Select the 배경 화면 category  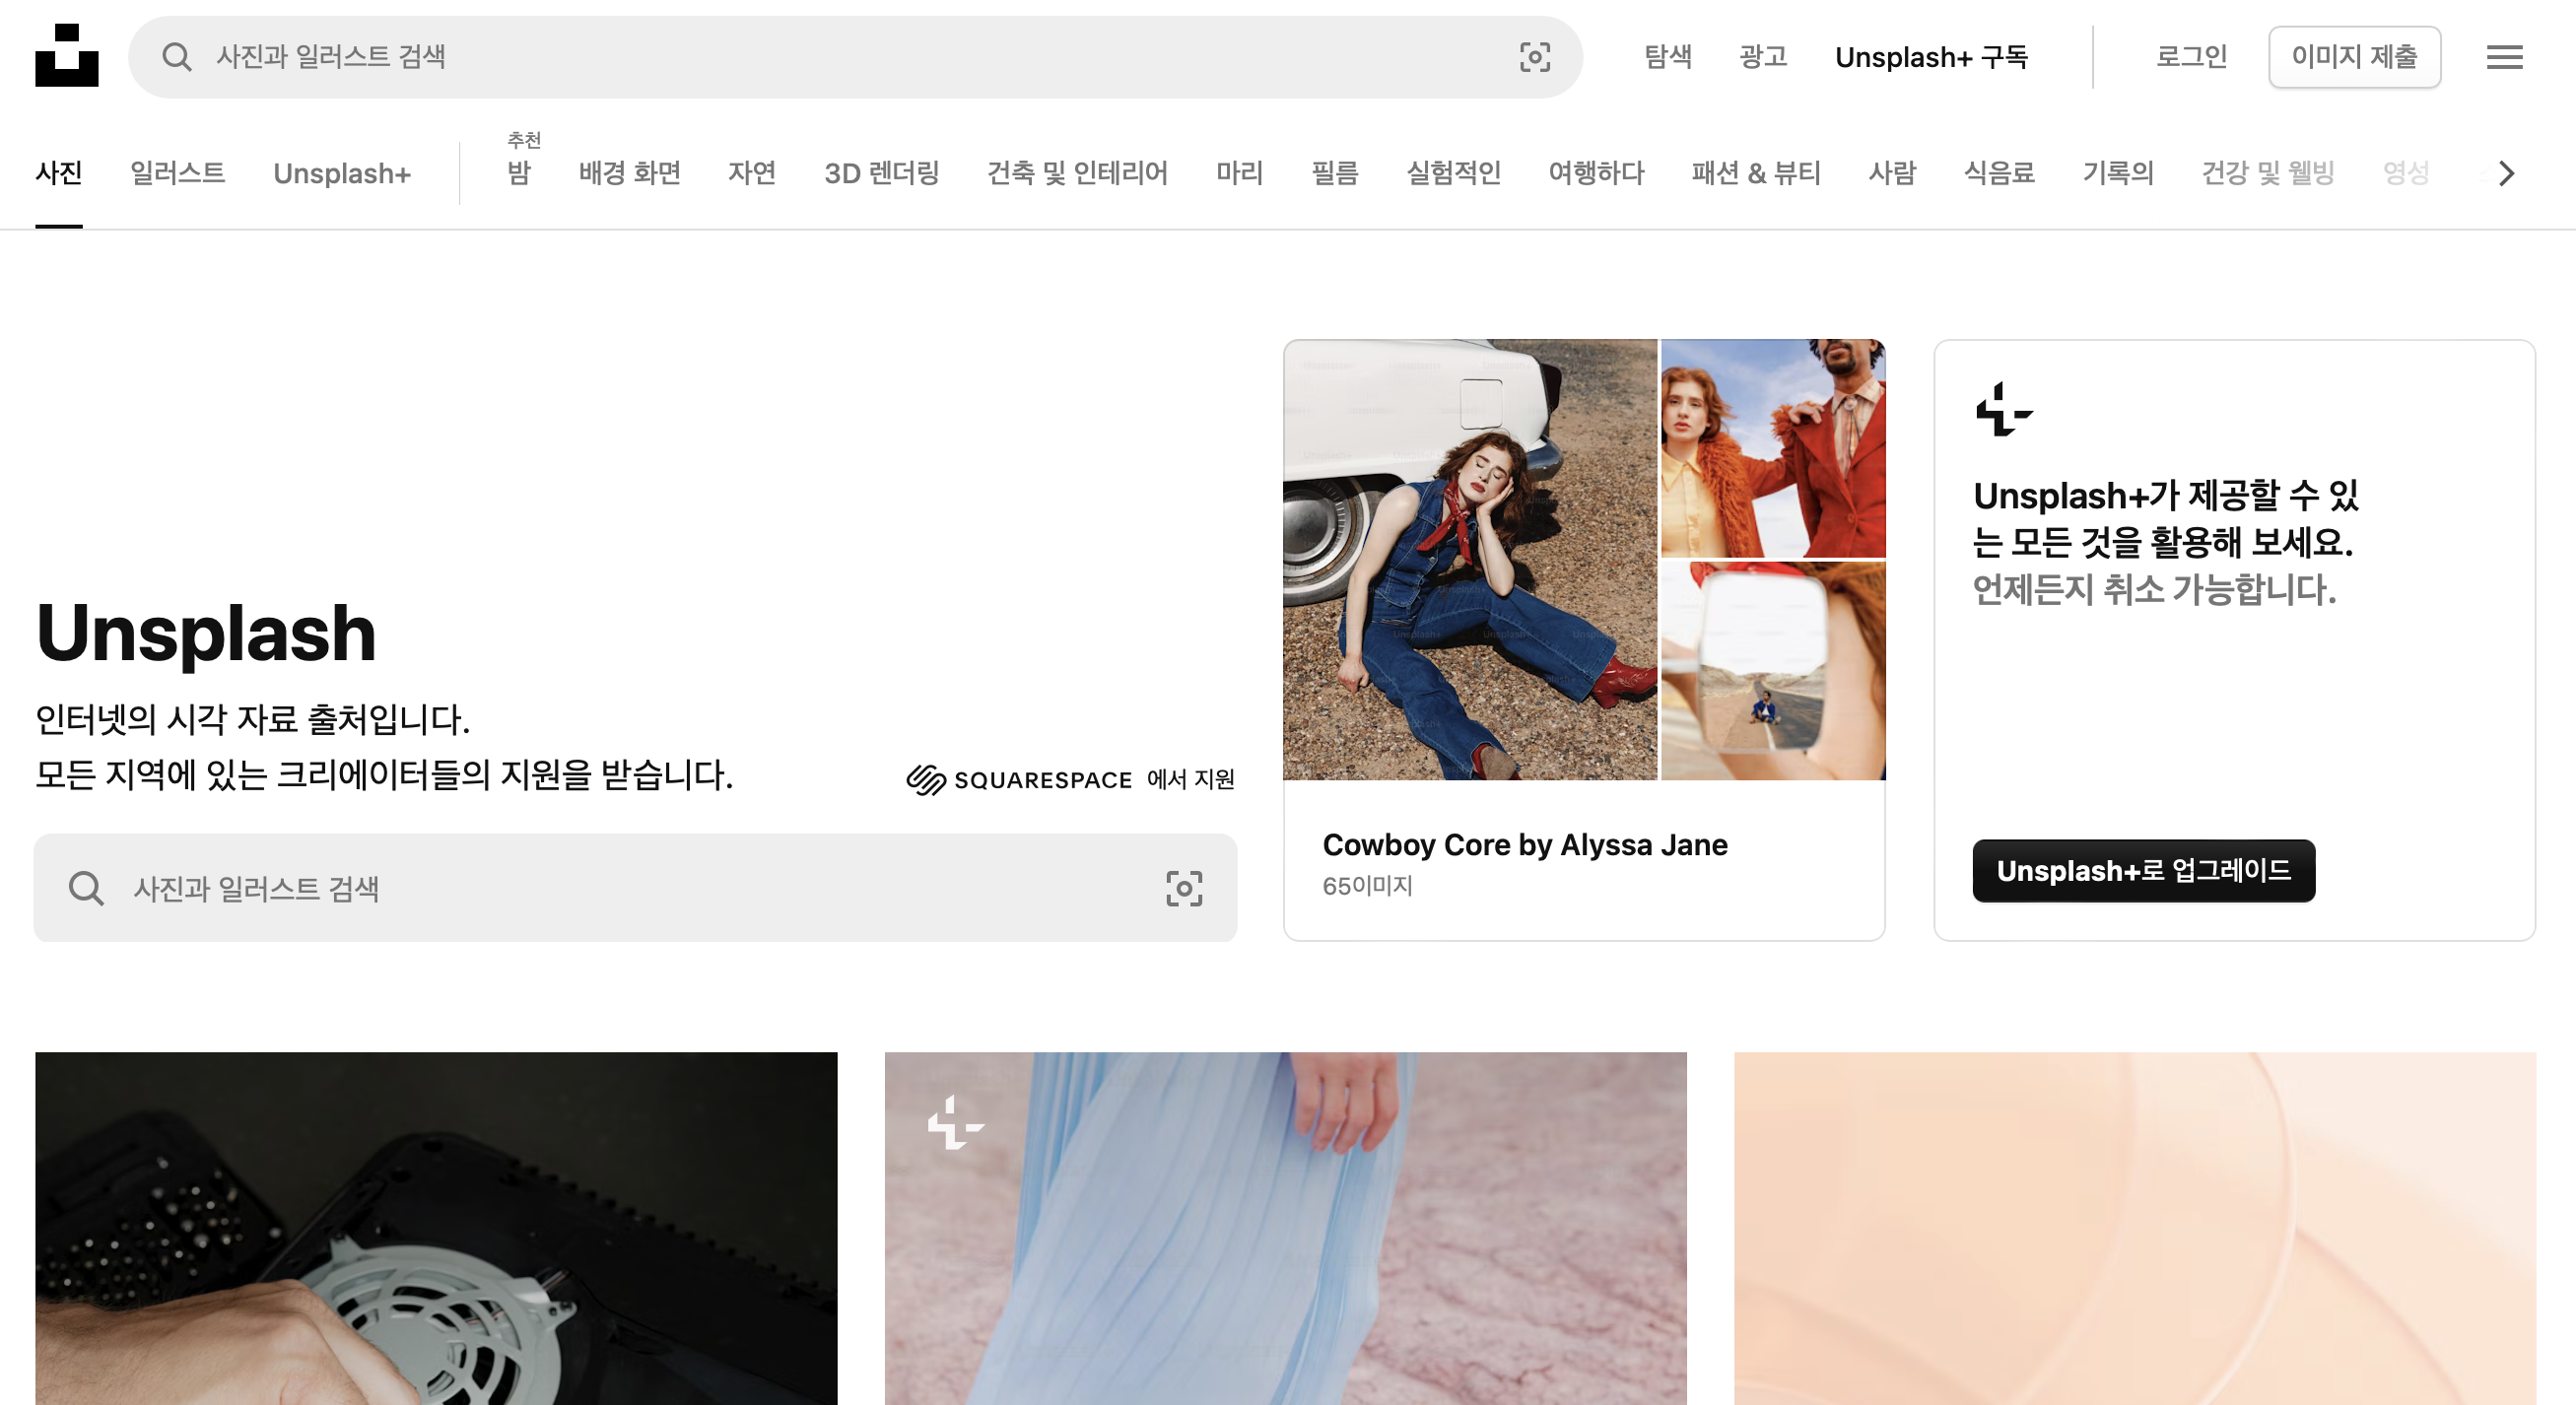(x=629, y=173)
